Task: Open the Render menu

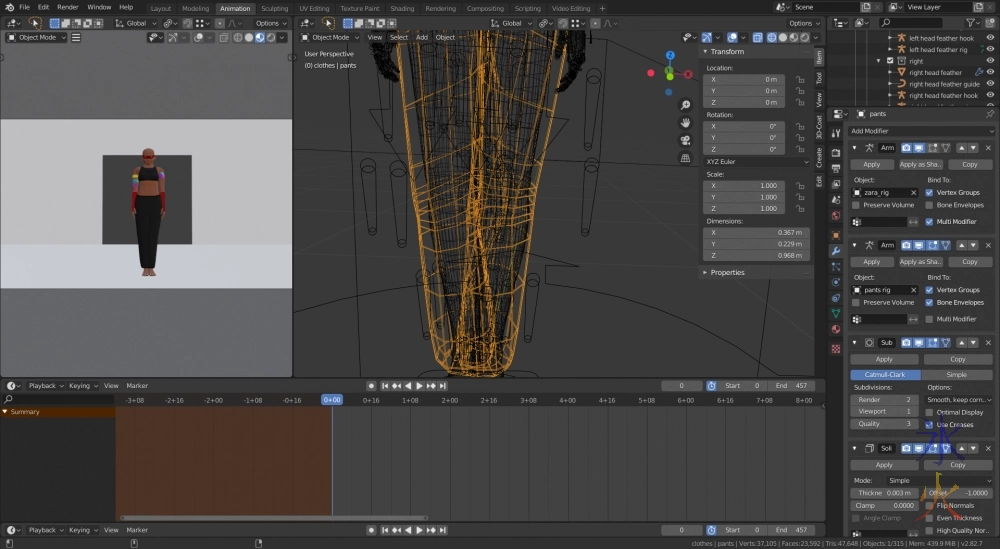Action: point(67,7)
